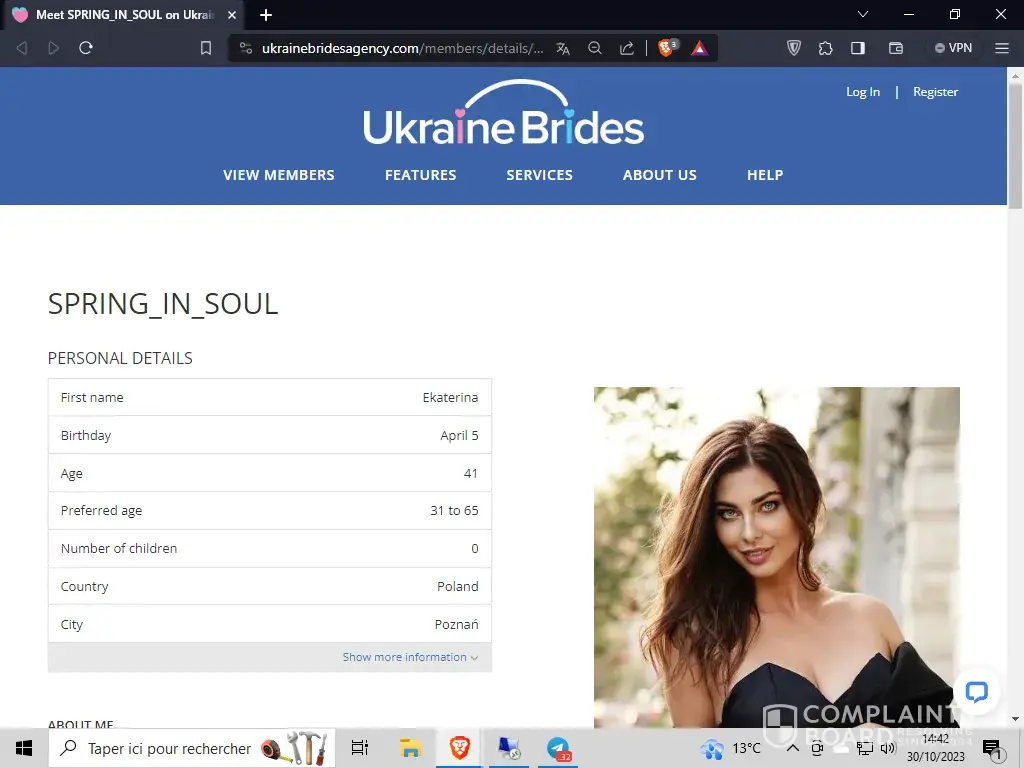Bookmark this page using the bookmark icon
Image resolution: width=1024 pixels, height=768 pixels.
click(206, 48)
